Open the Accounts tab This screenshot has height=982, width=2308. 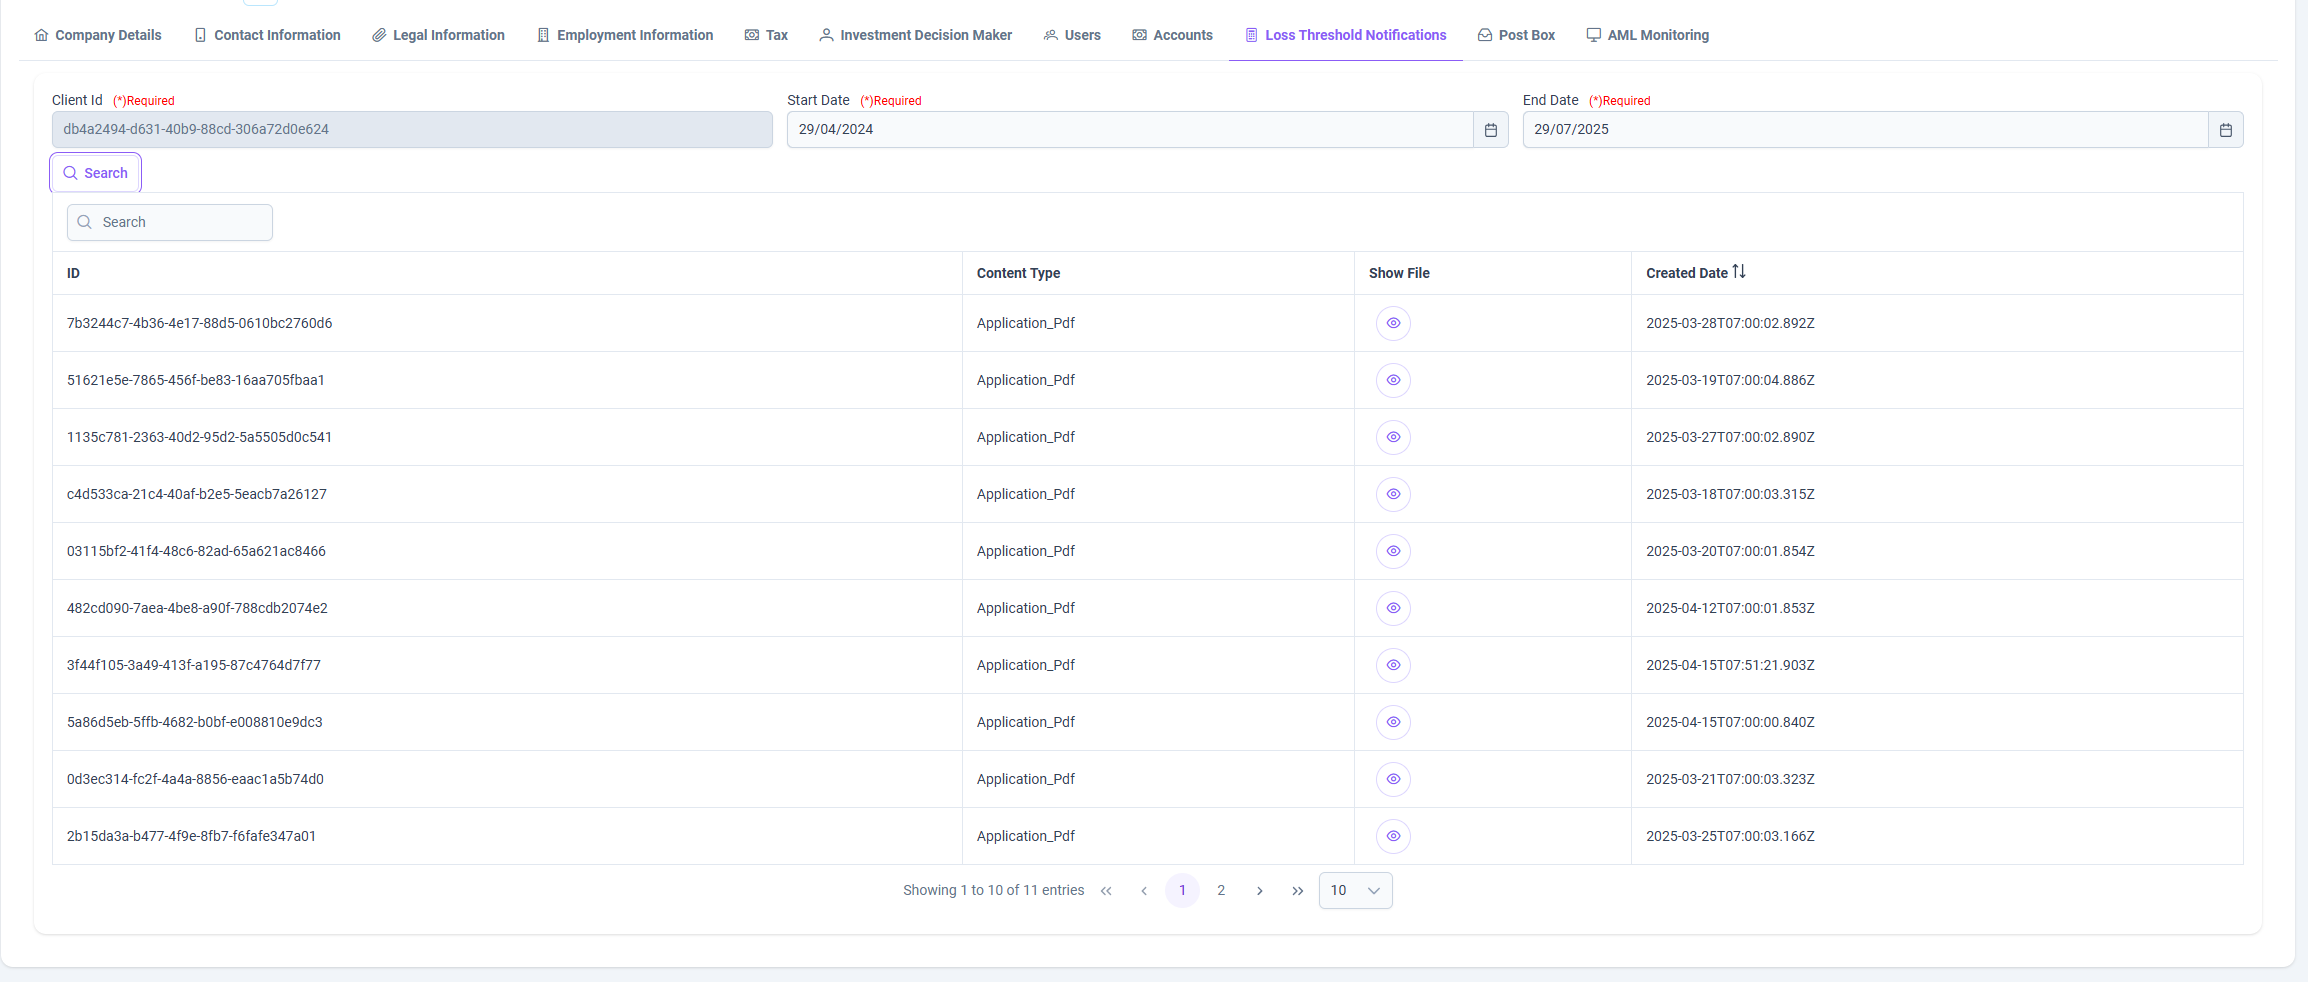click(1172, 35)
